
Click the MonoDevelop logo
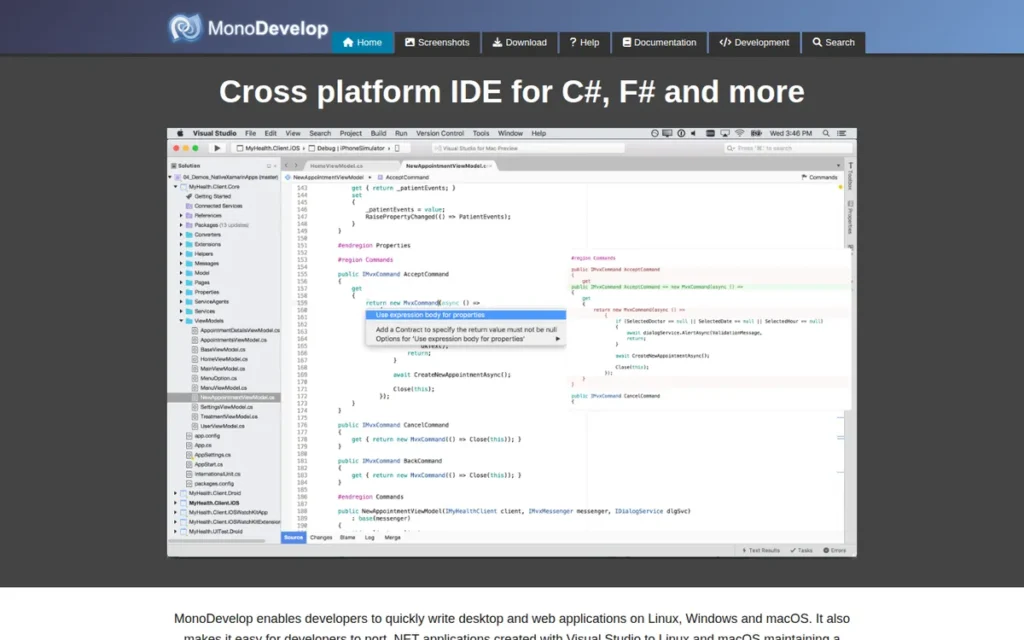(248, 28)
